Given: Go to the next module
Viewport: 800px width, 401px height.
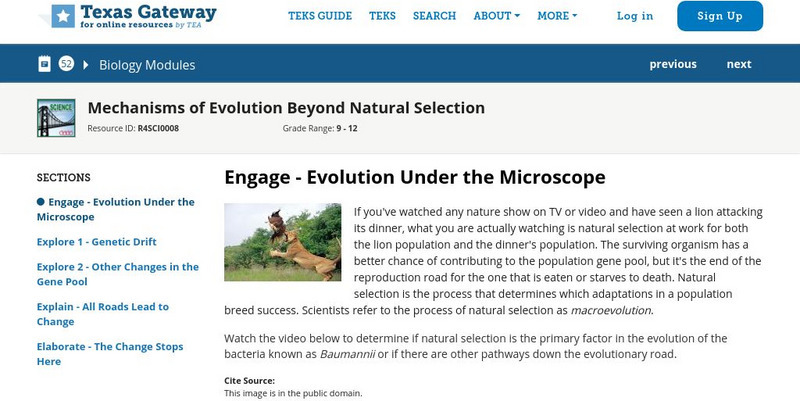Looking at the screenshot, I should coord(739,64).
